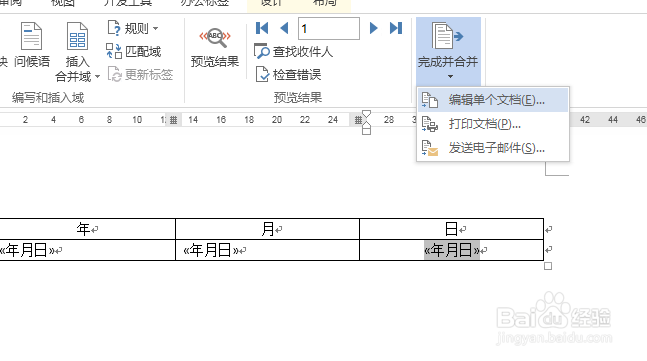Image resolution: width=647 pixels, height=361 pixels.
Task: Click the ruler indent marker
Action: [x=366, y=123]
